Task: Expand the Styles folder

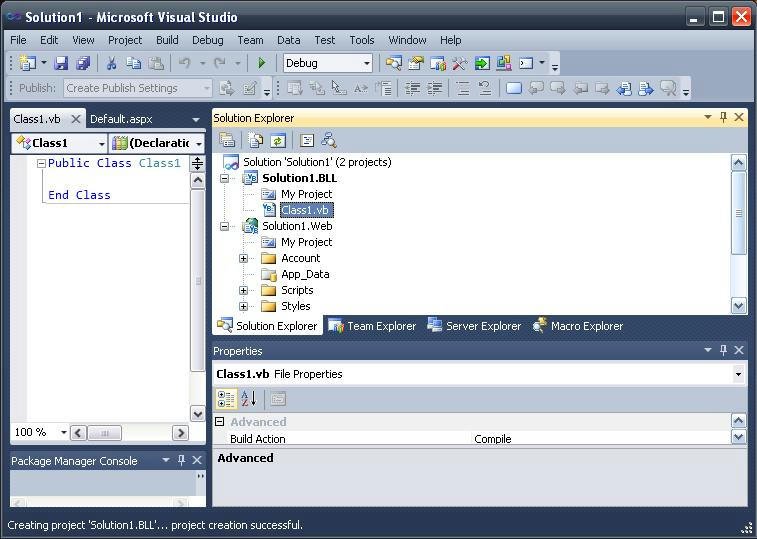Action: pyautogui.click(x=243, y=306)
